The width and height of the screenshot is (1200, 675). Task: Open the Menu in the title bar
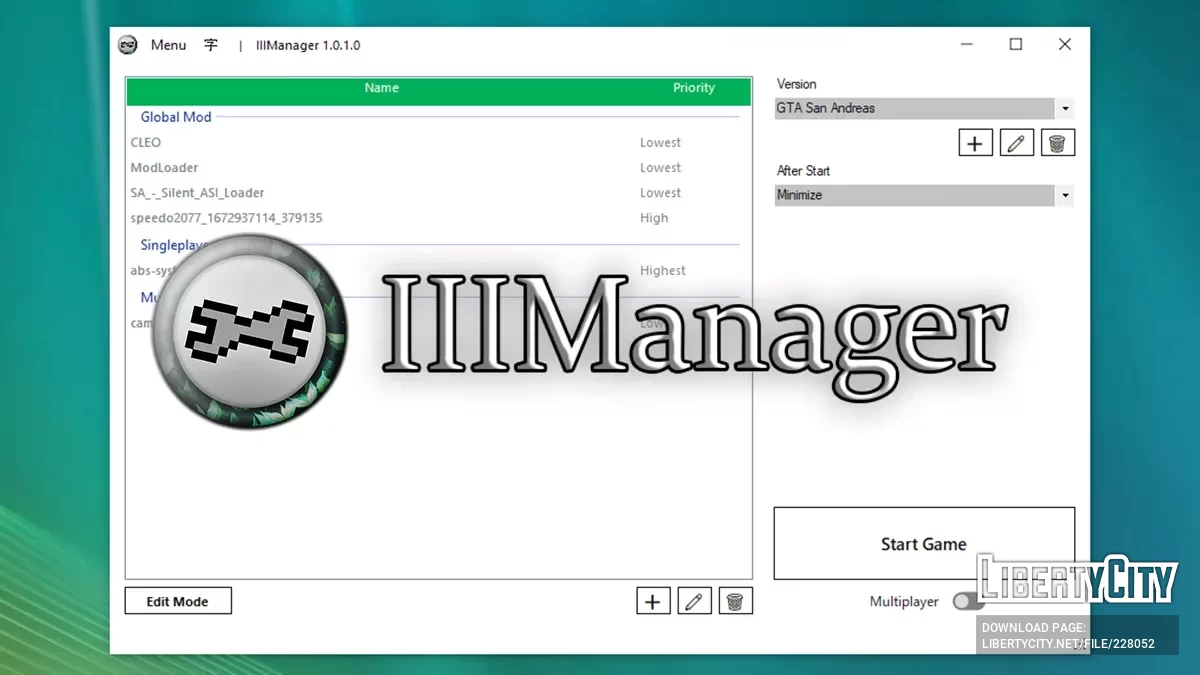coord(168,45)
